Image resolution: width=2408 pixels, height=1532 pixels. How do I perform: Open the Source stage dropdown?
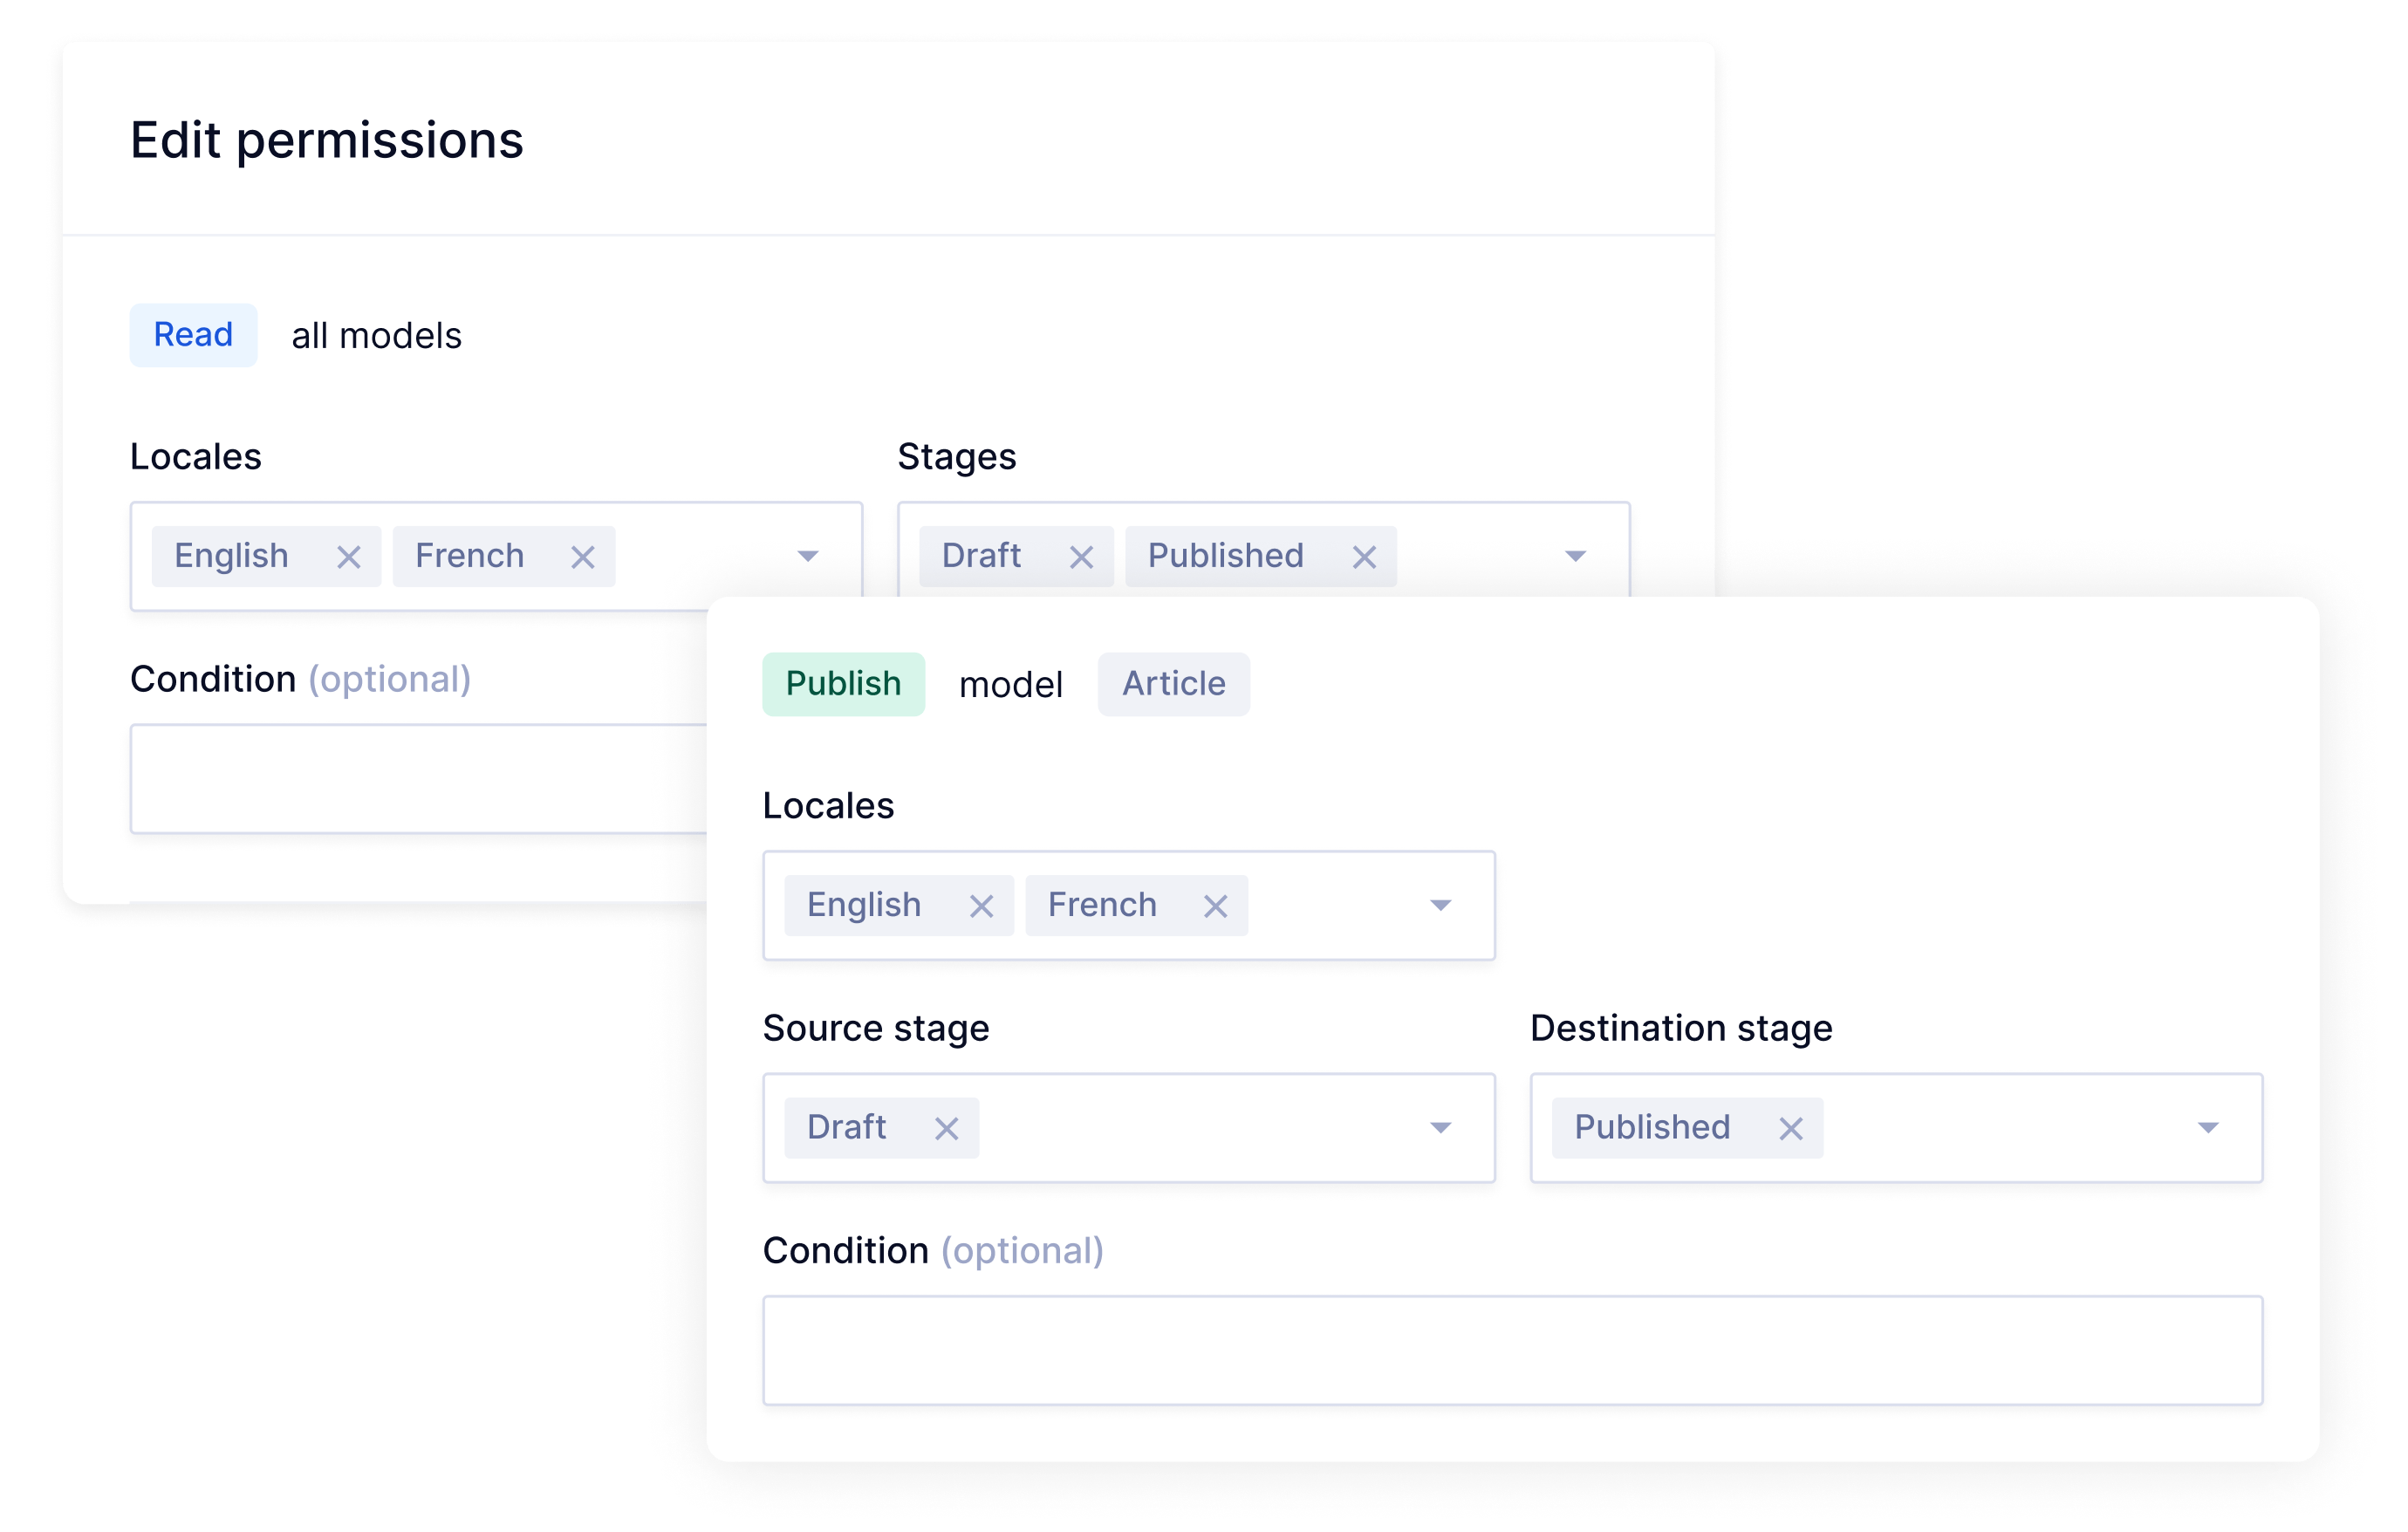tap(1440, 1128)
